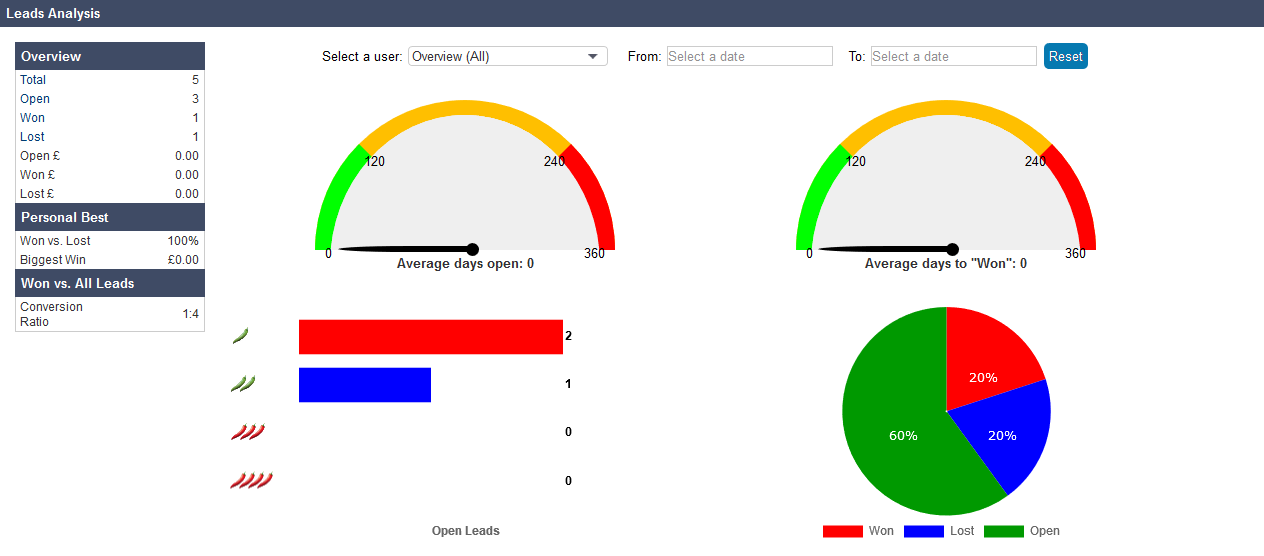Click the From date input field
Image resolution: width=1264 pixels, height=556 pixels.
[x=749, y=57]
